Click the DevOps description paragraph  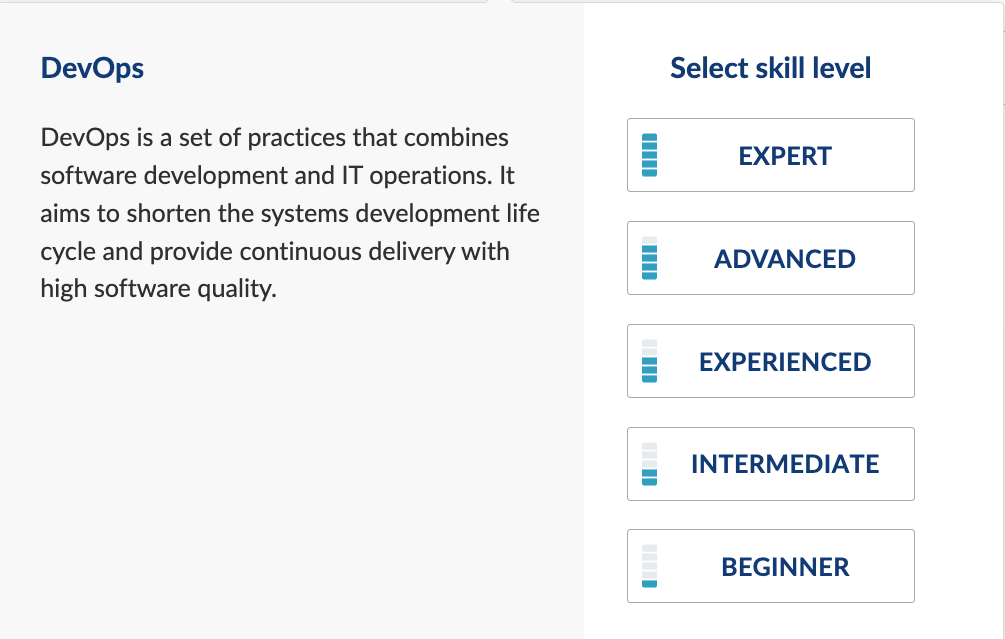290,213
